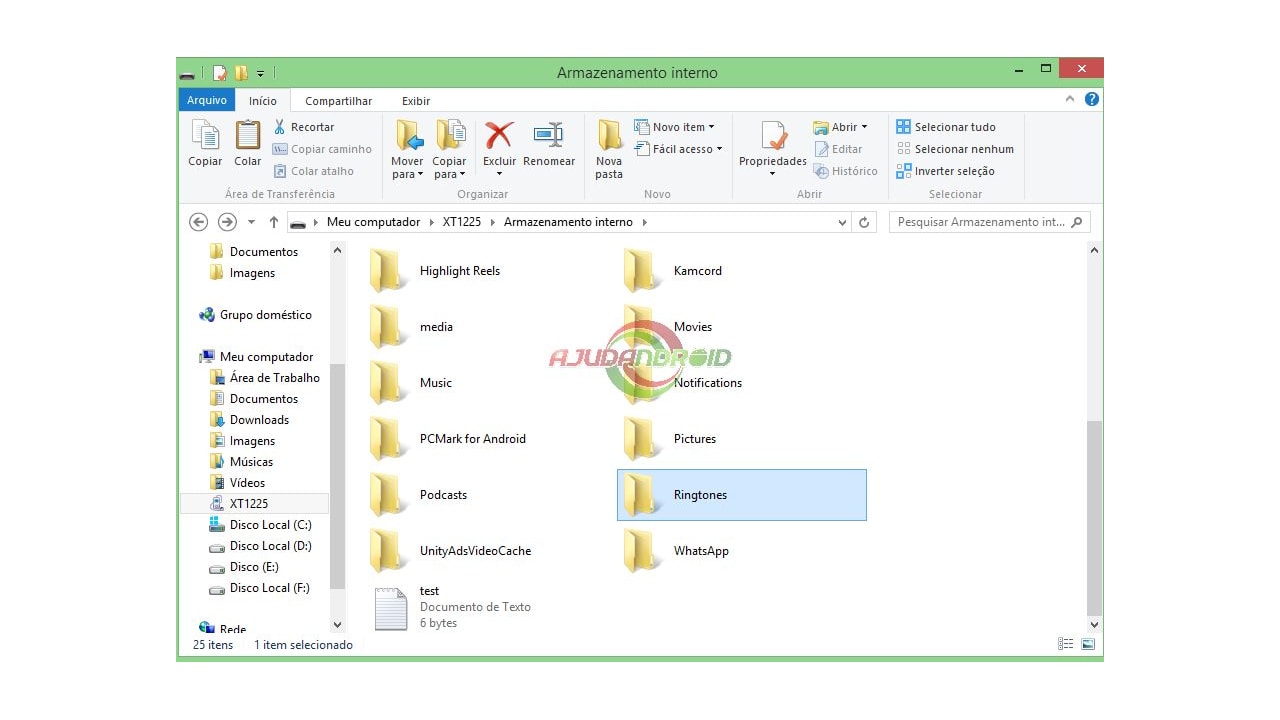Open address bar history dropdown

pyautogui.click(x=842, y=223)
